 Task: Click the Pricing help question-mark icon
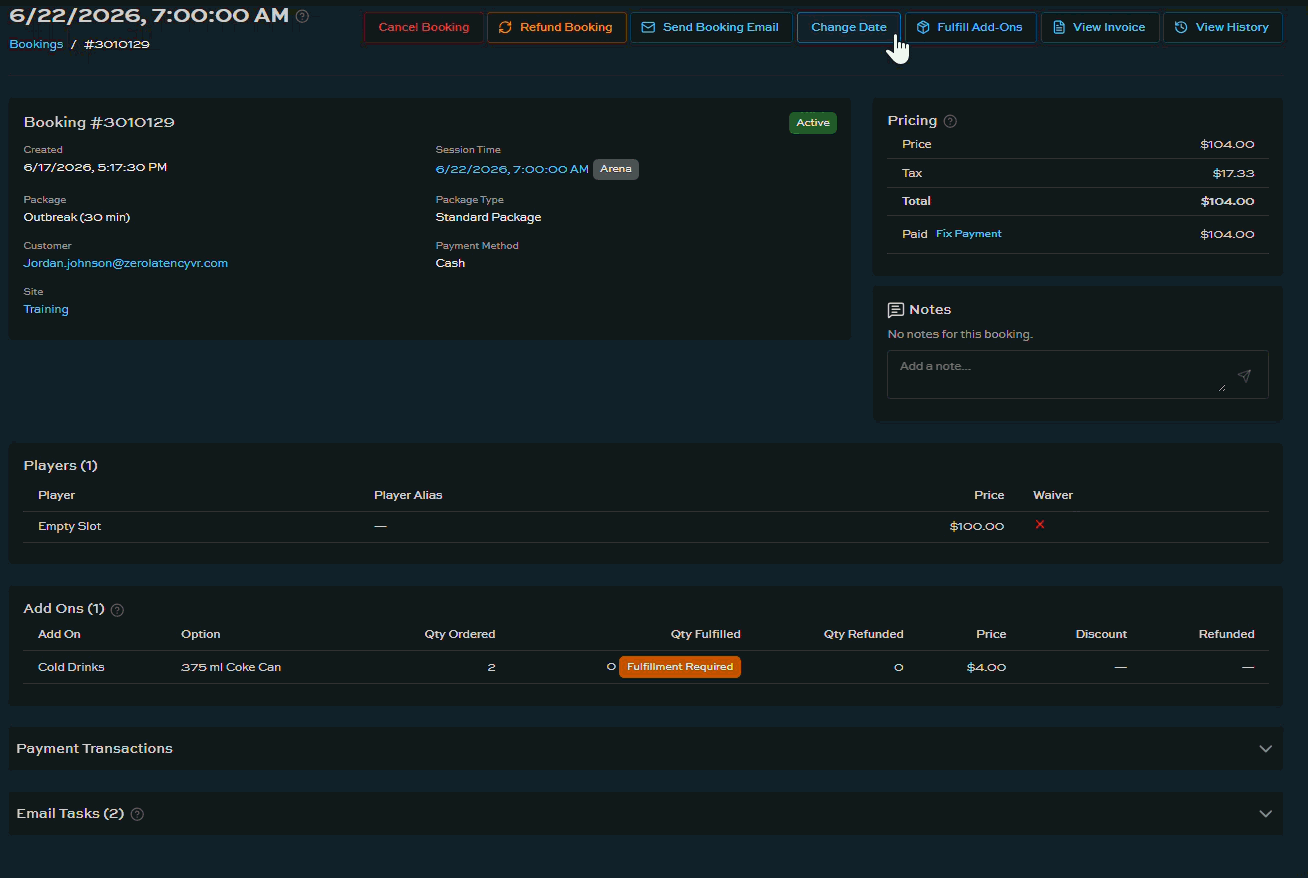(950, 121)
